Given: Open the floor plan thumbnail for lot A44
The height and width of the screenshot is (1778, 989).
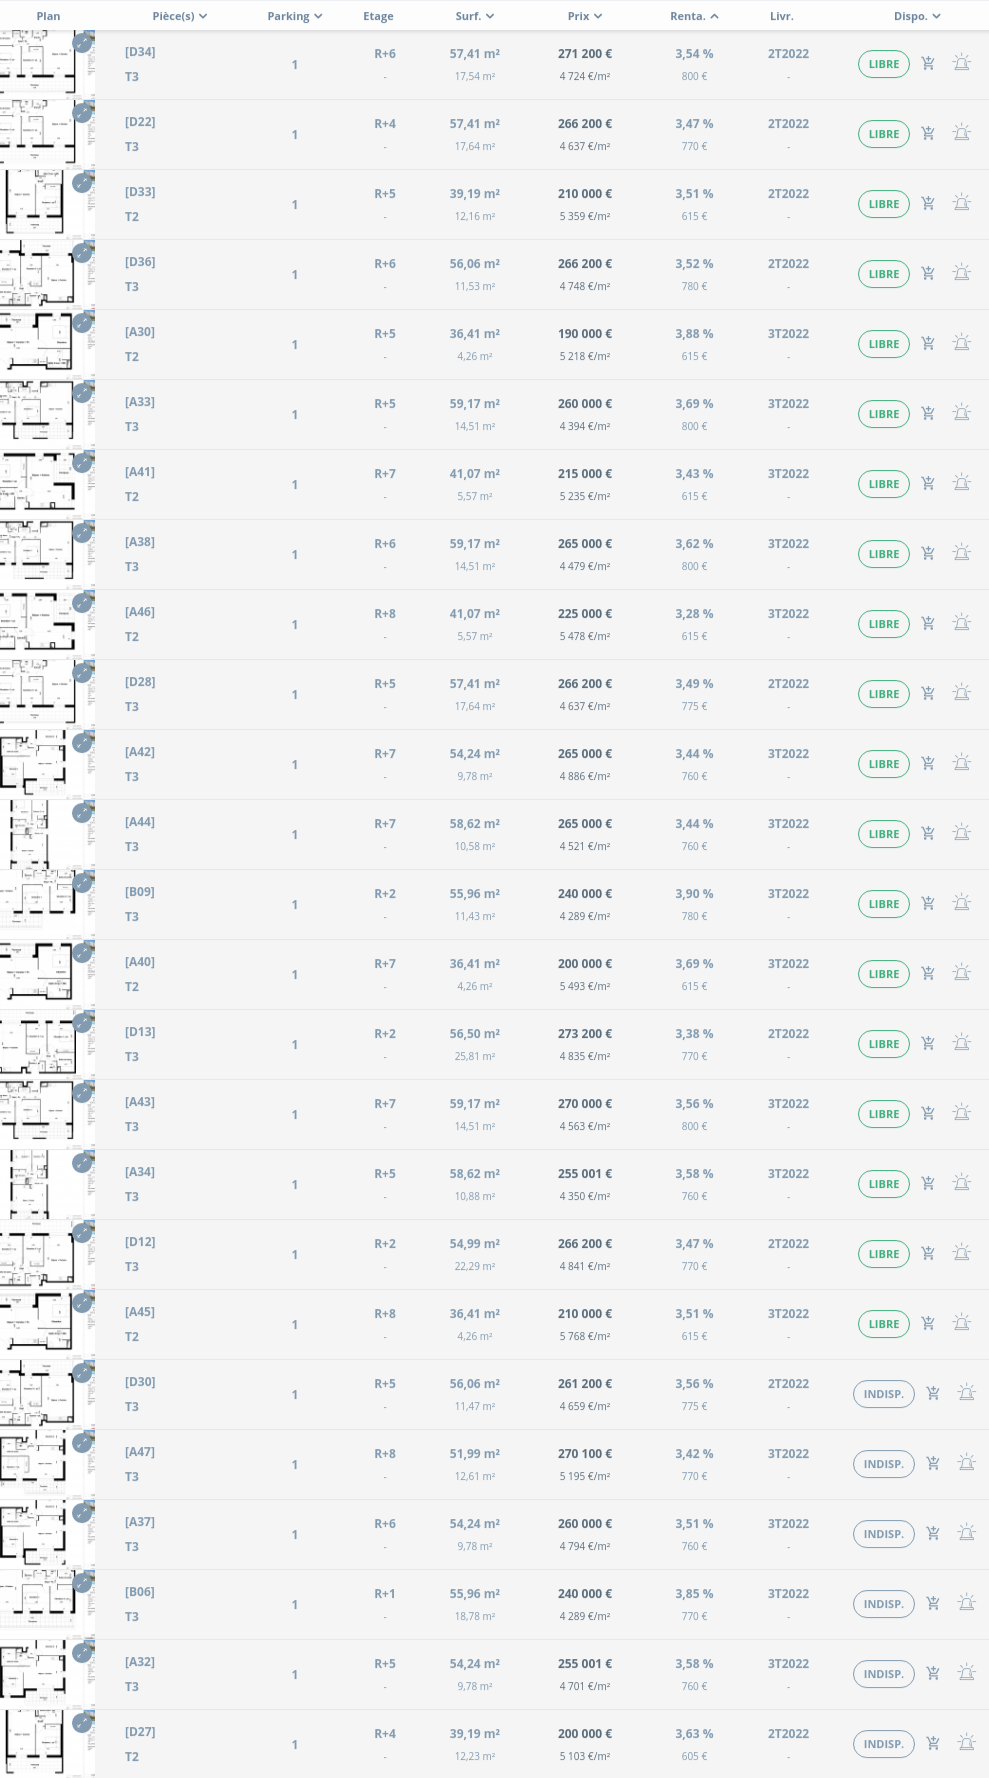Looking at the screenshot, I should coord(45,834).
